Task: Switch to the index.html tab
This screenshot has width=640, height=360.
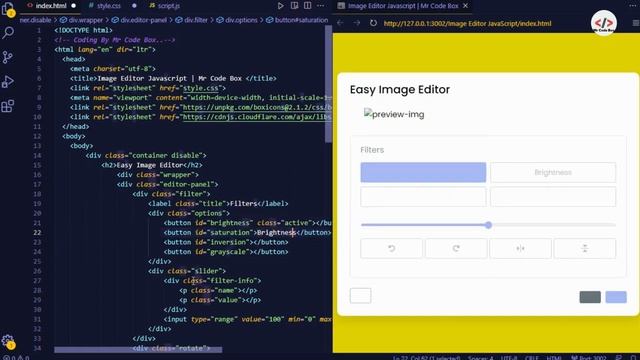Action: pyautogui.click(x=51, y=6)
